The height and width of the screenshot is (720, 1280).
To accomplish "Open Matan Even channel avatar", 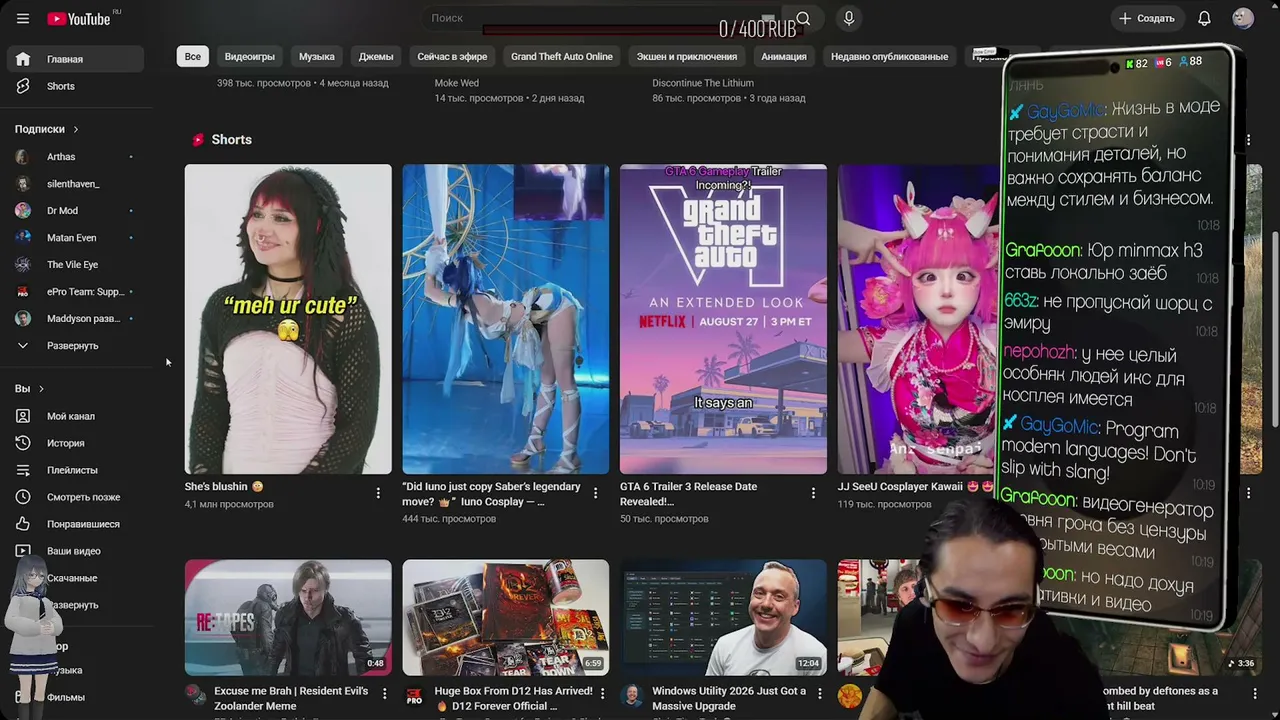I will [x=23, y=238].
